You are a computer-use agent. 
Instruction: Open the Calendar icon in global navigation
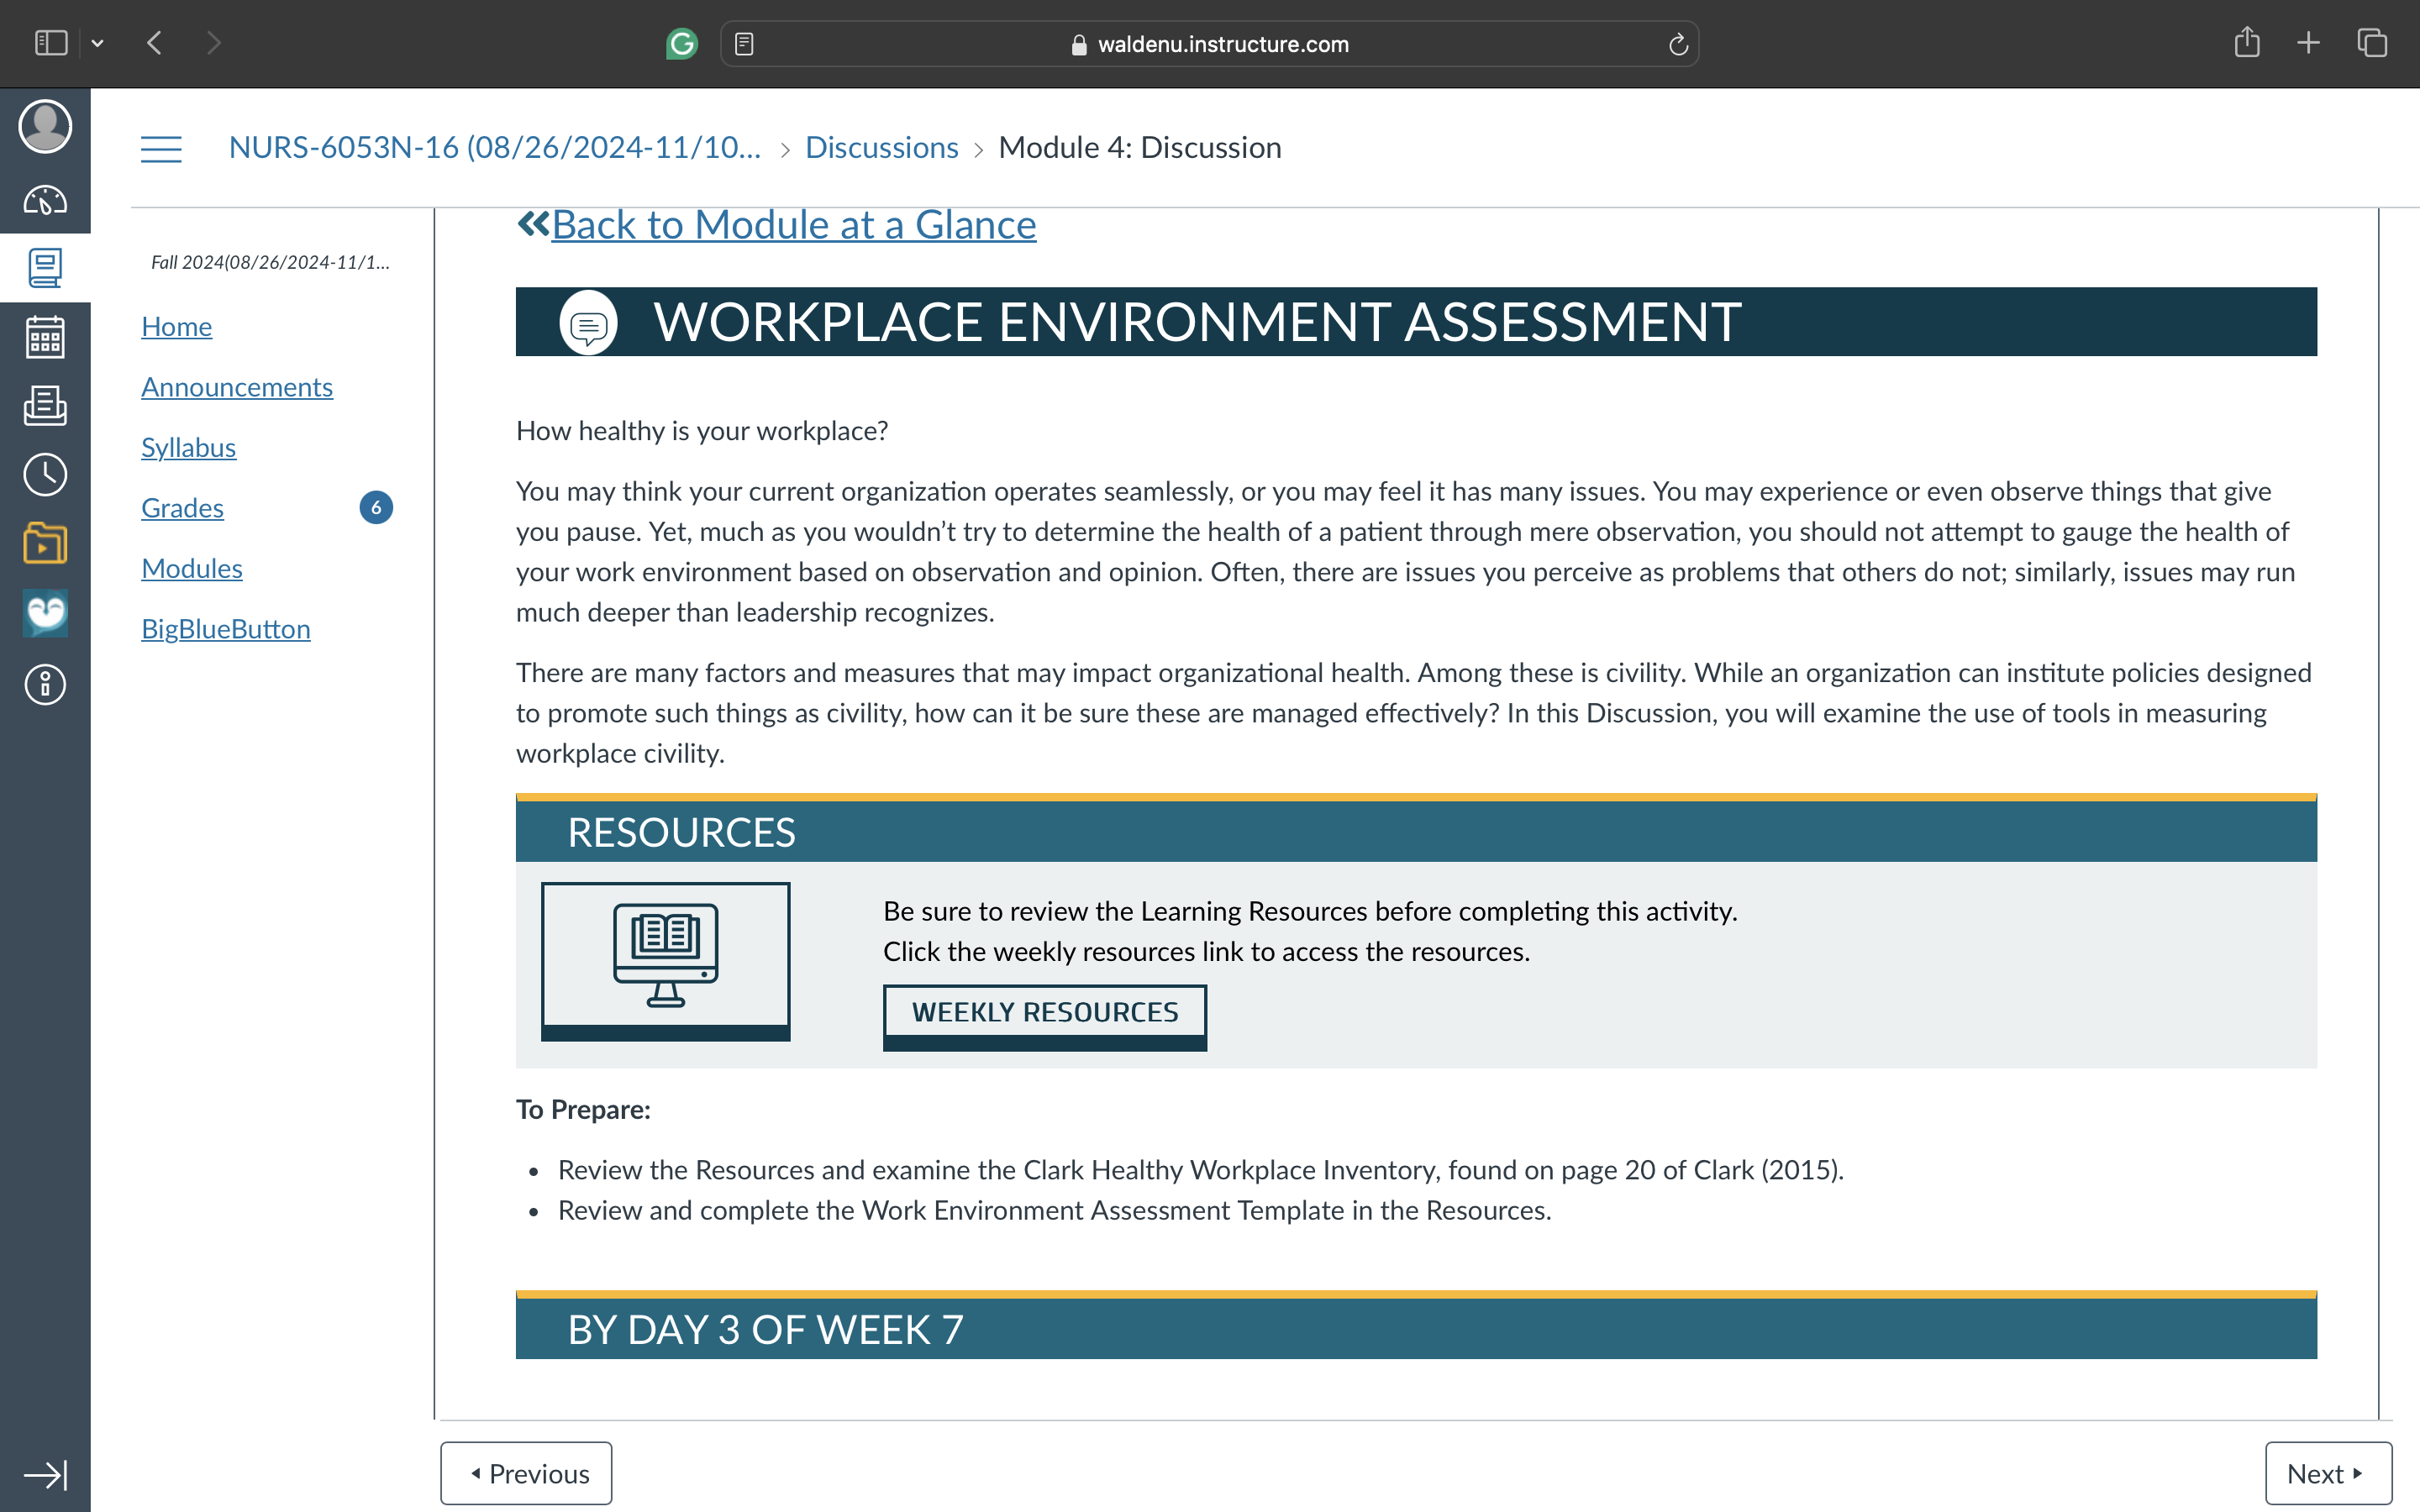point(45,337)
